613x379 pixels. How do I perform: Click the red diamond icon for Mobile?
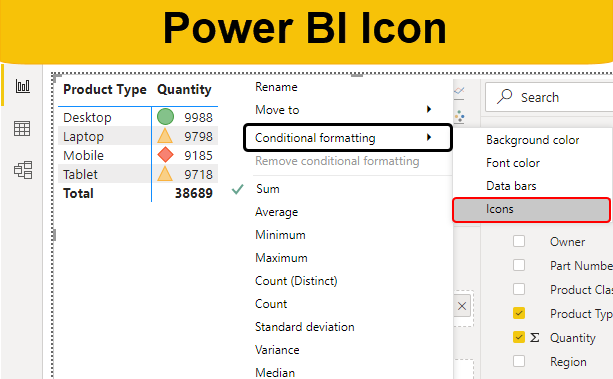pos(165,155)
